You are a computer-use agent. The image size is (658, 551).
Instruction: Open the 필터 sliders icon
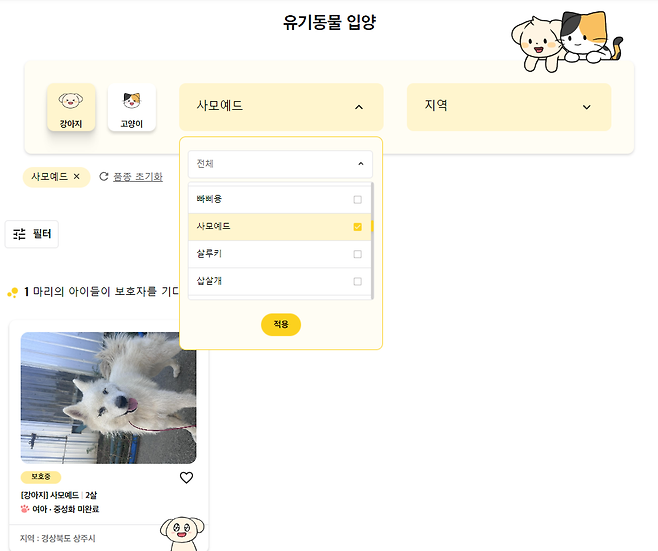click(x=19, y=234)
